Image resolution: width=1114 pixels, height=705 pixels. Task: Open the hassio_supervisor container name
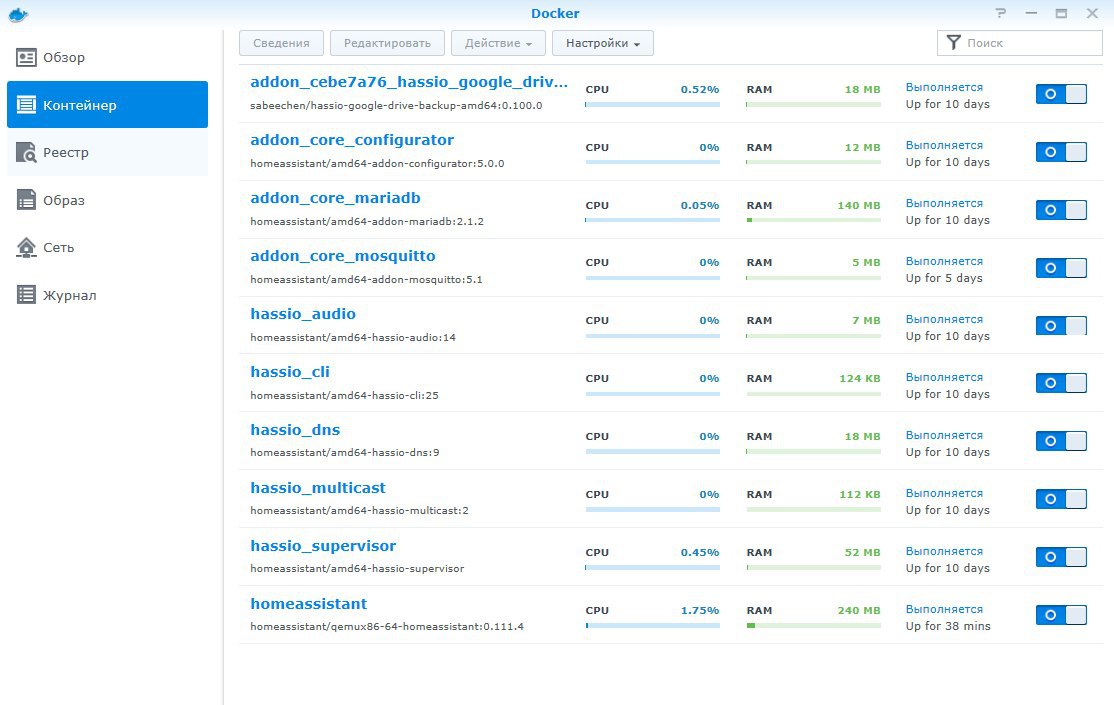[x=323, y=546]
